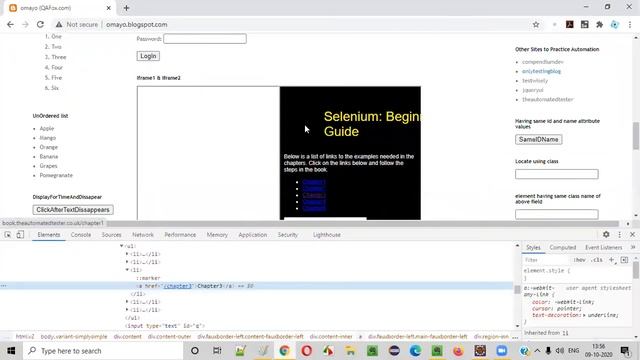Screen dimensions: 640x360
Task: Open the Network tab
Action: (x=143, y=235)
